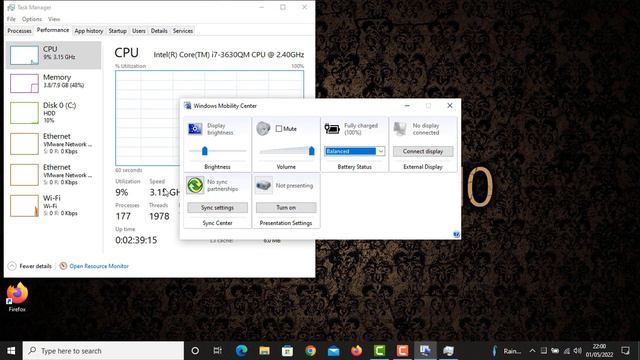Click the taskbar clock showing 22:00
The height and width of the screenshot is (360, 640).
[x=599, y=351]
